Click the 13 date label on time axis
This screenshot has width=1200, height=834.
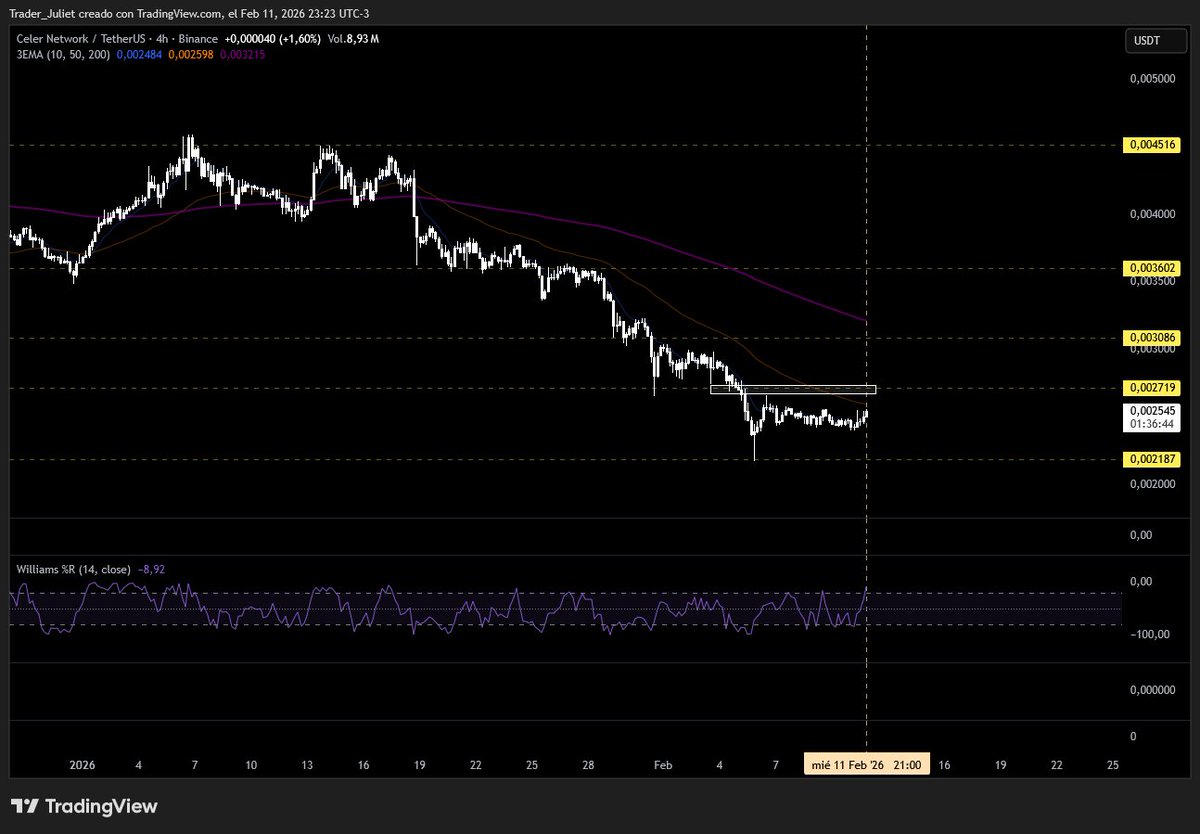(307, 764)
